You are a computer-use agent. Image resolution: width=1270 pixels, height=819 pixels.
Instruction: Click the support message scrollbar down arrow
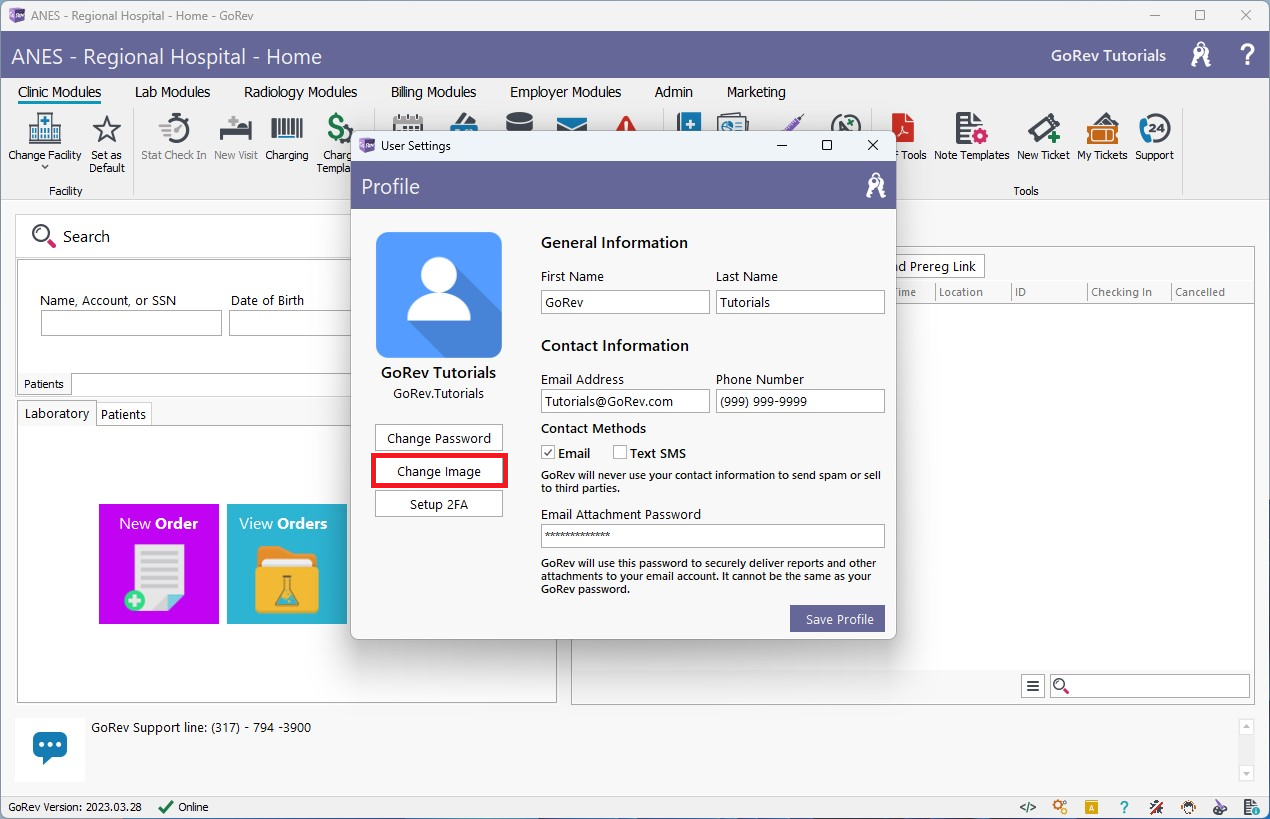coord(1246,773)
